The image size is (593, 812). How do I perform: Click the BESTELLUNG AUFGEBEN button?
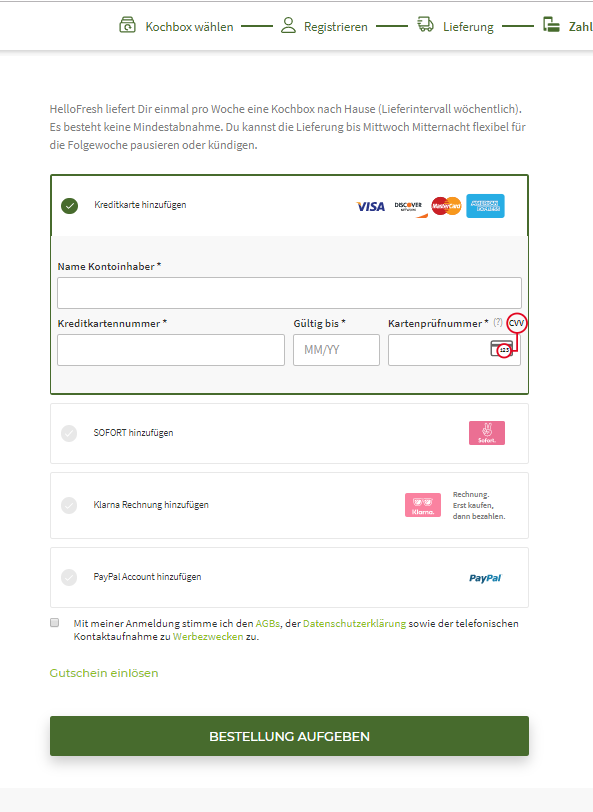pos(290,736)
